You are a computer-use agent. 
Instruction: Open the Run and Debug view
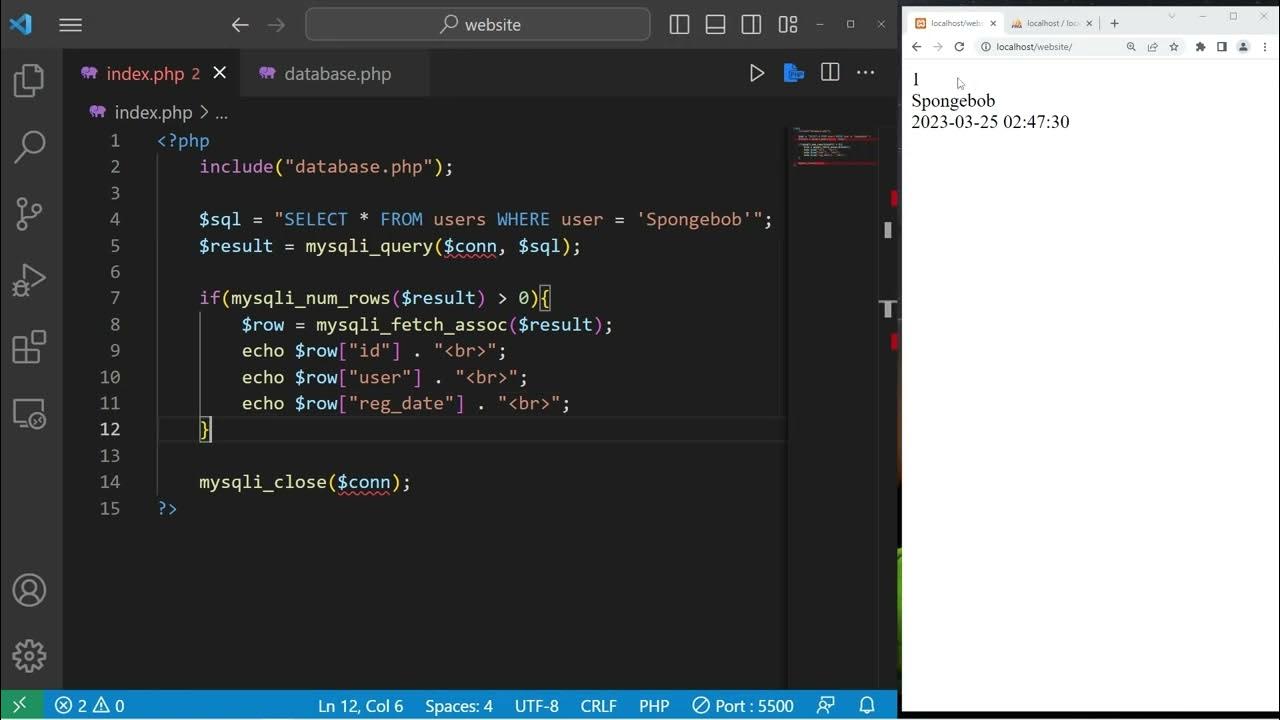coord(29,280)
